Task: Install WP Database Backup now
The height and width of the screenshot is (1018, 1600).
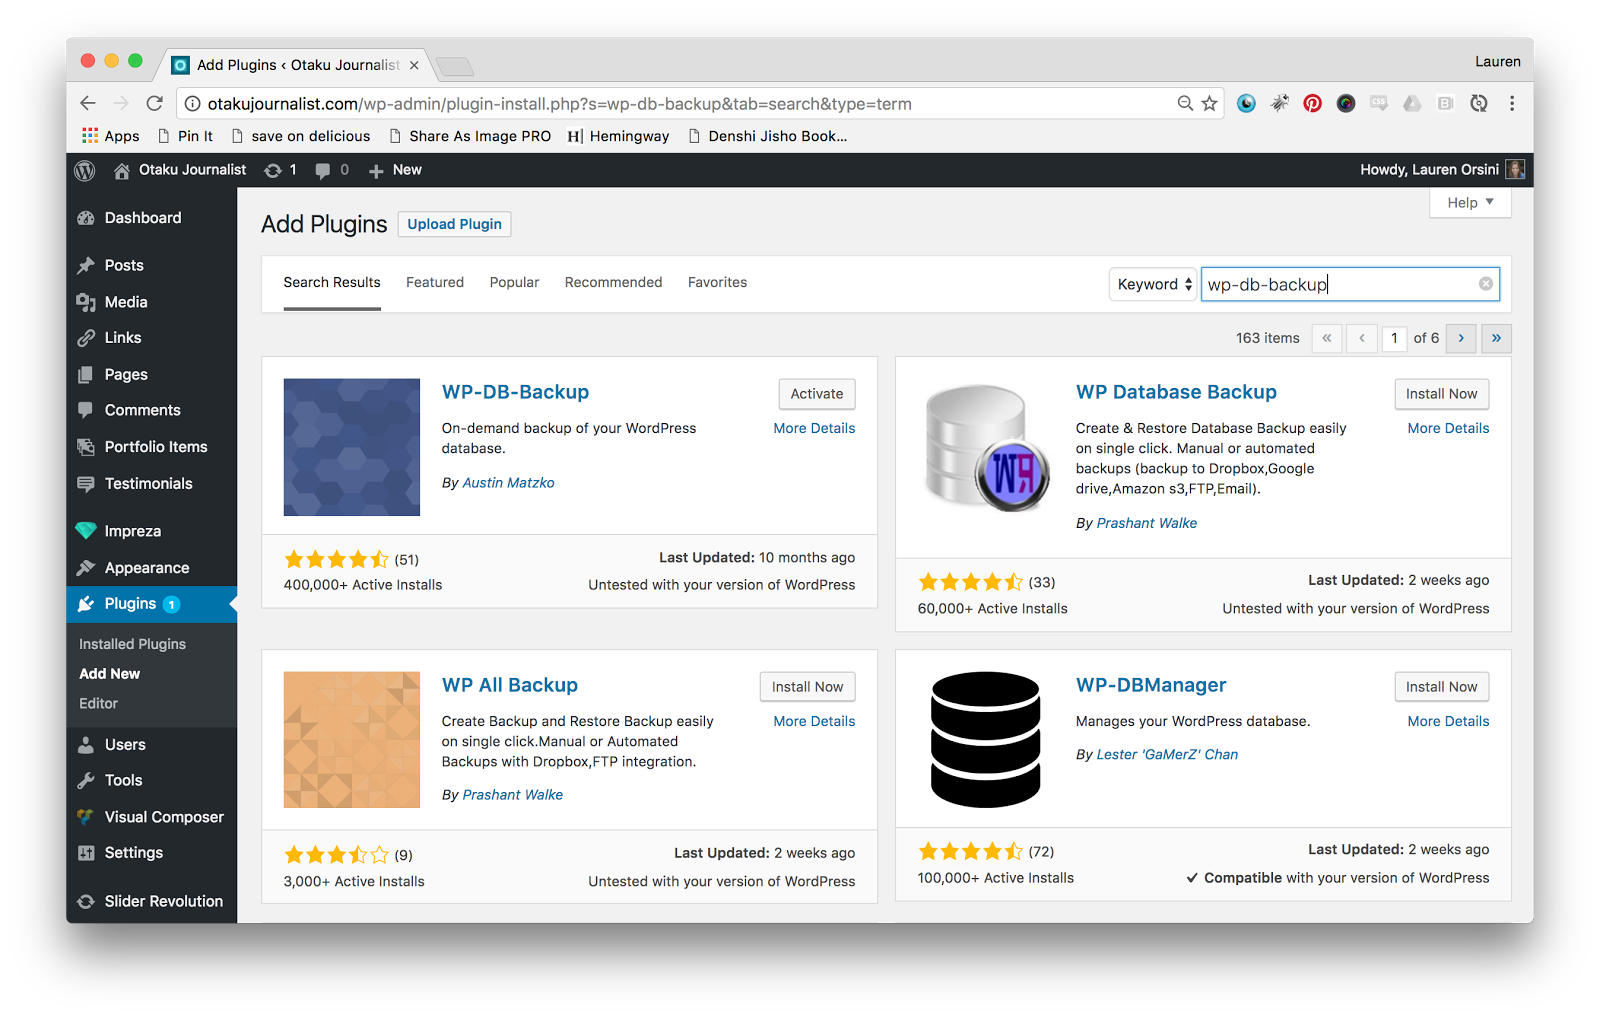Action: (1441, 394)
